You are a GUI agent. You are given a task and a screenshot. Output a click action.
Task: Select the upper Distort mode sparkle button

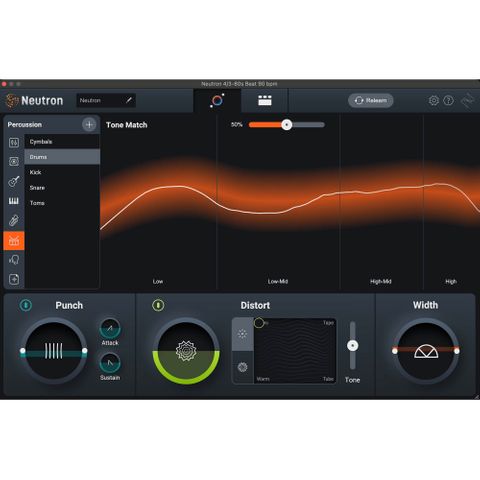click(x=243, y=334)
